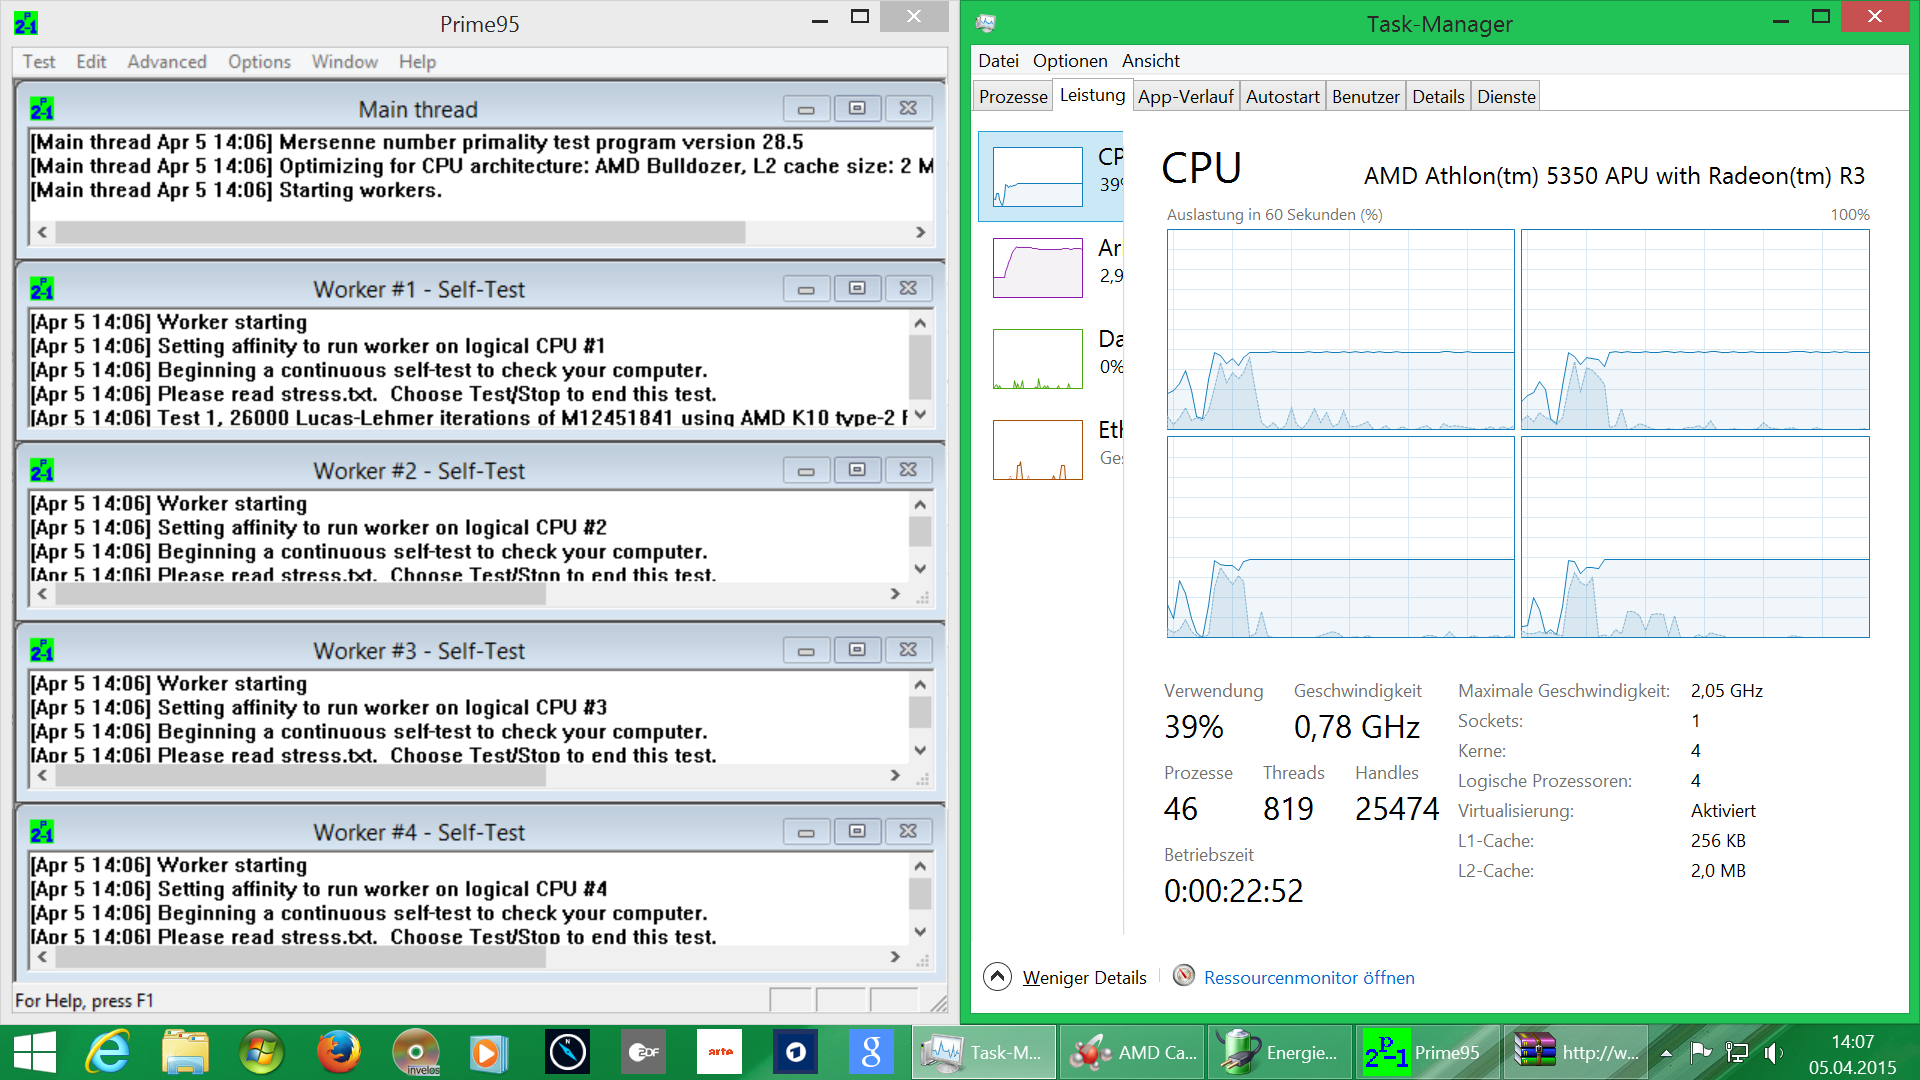1920x1080 pixels.
Task: Collapse view with Weniger Details chevron
Action: (x=997, y=977)
